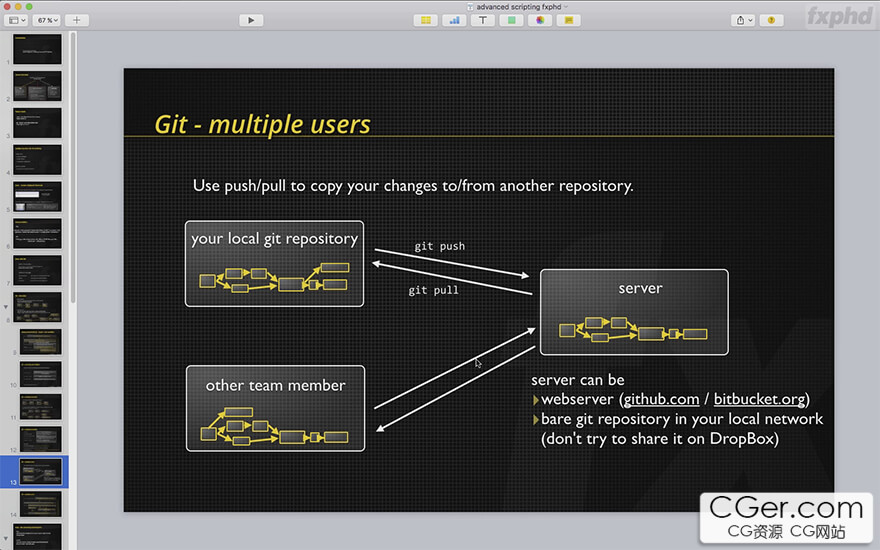Open document title 'advanced scripting fxphd' menu

point(517,7)
